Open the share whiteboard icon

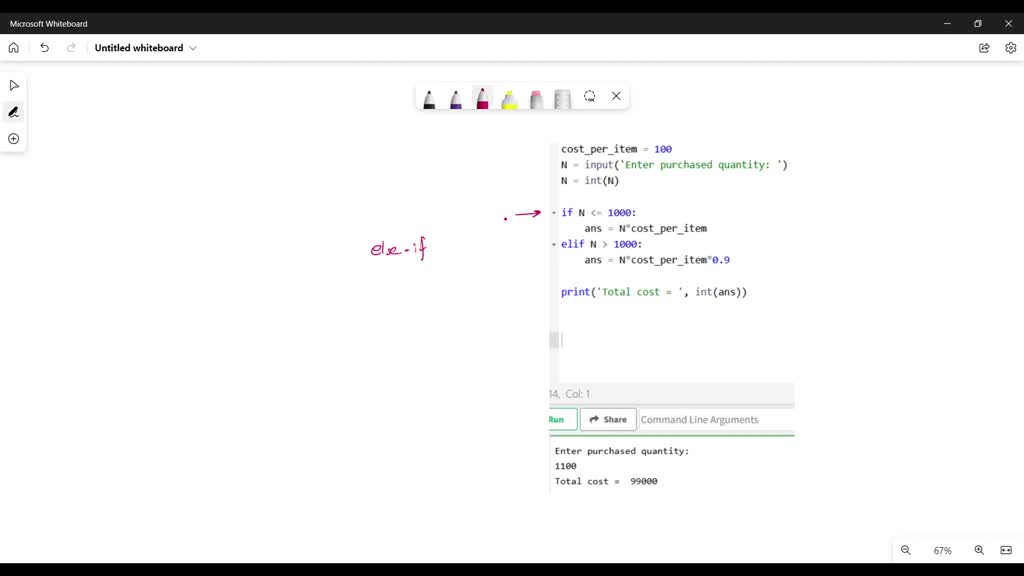[x=984, y=48]
